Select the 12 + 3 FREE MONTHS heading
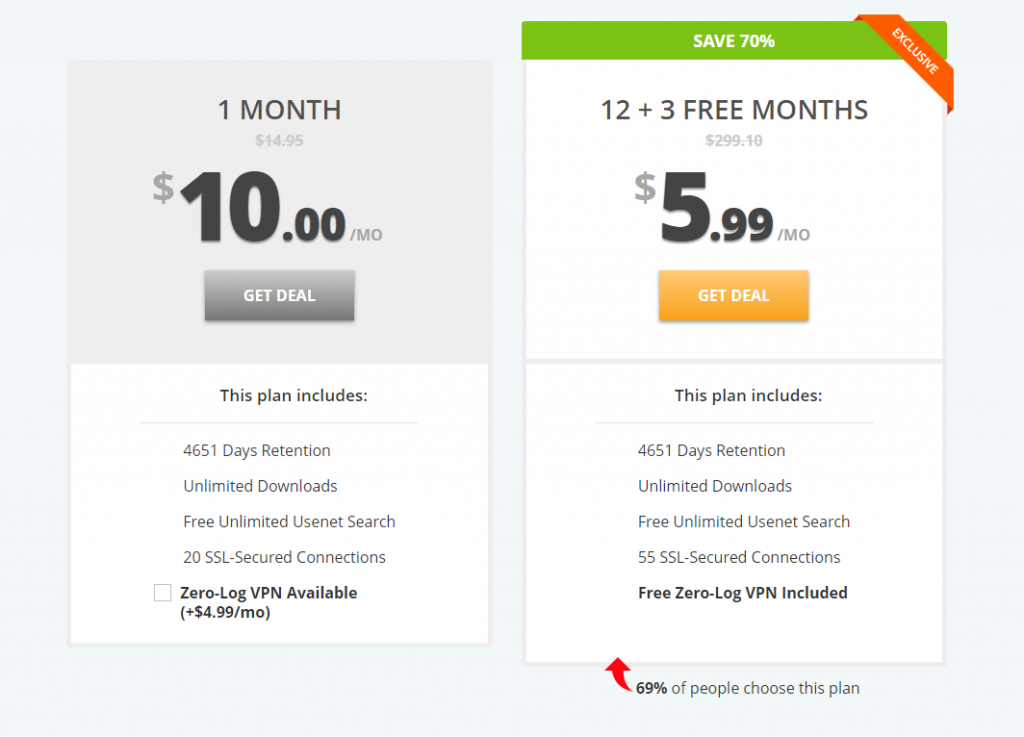The width and height of the screenshot is (1024, 737). (734, 110)
